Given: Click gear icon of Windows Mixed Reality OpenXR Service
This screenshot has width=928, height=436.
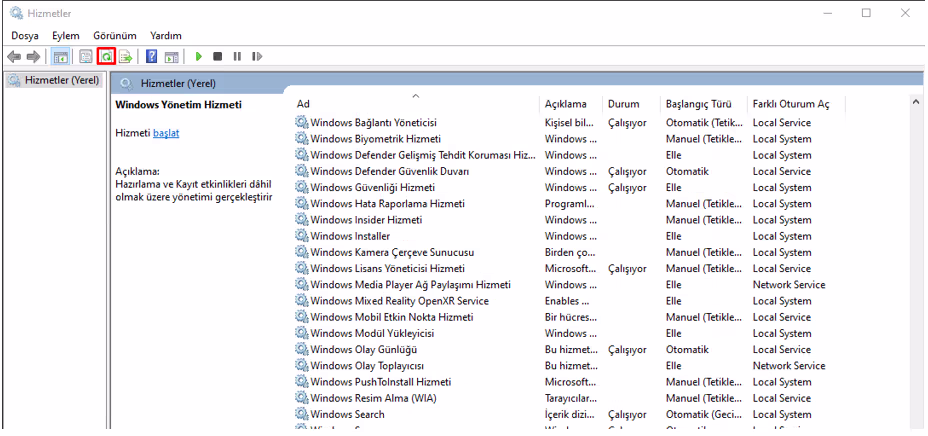Looking at the screenshot, I should pyautogui.click(x=302, y=301).
